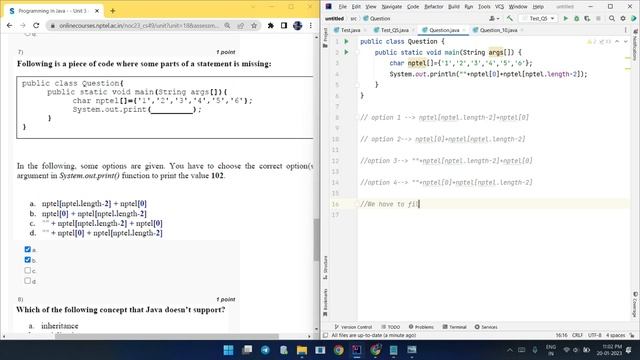Open the Project tool window stripe
Image resolution: width=640 pixels, height=360 pixels.
(325, 38)
